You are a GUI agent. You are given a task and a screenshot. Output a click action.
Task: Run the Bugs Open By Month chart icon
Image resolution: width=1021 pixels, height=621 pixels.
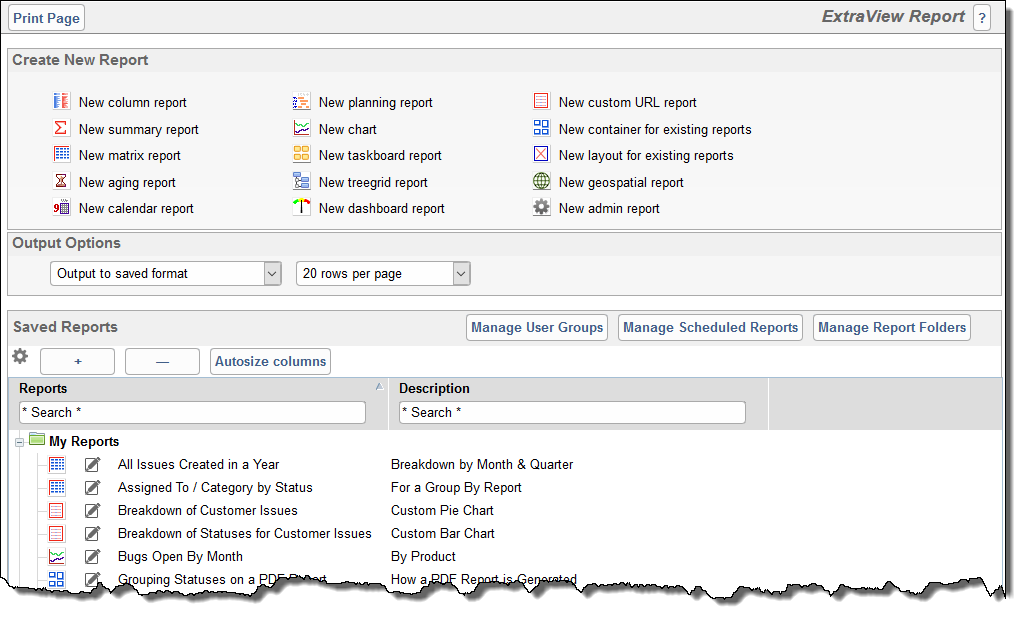57,557
